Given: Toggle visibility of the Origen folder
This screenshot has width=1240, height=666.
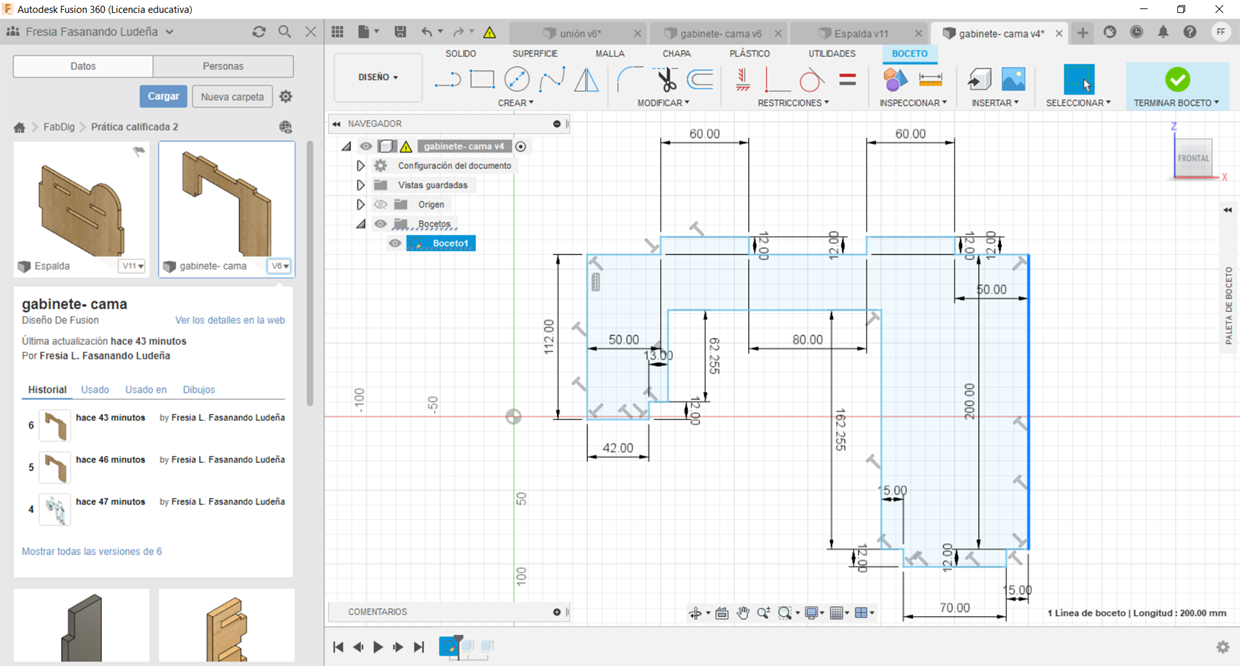Looking at the screenshot, I should pos(381,204).
